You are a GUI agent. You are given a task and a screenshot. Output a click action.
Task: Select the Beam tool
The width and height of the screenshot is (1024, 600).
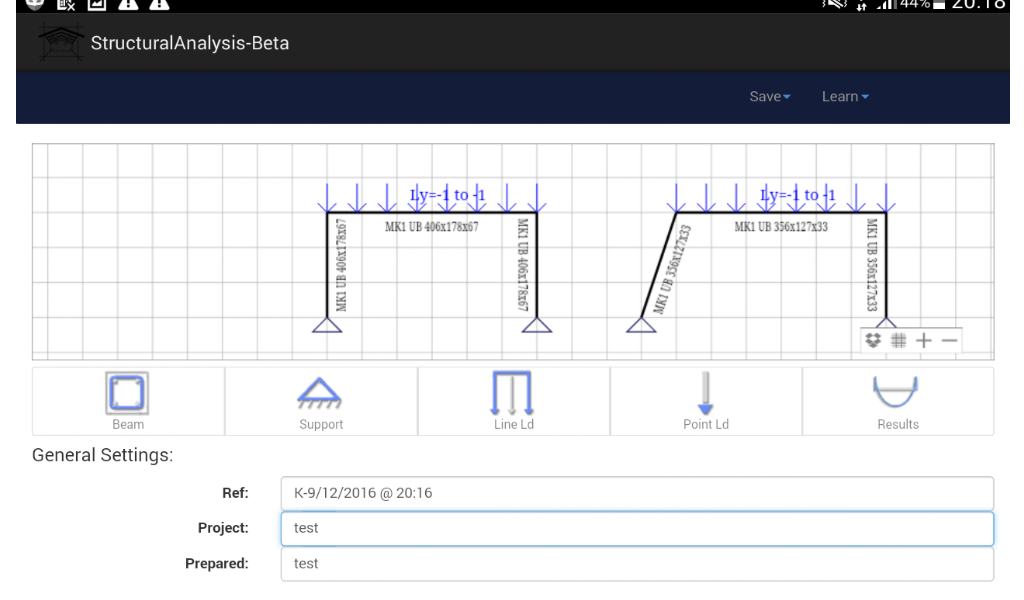(128, 401)
